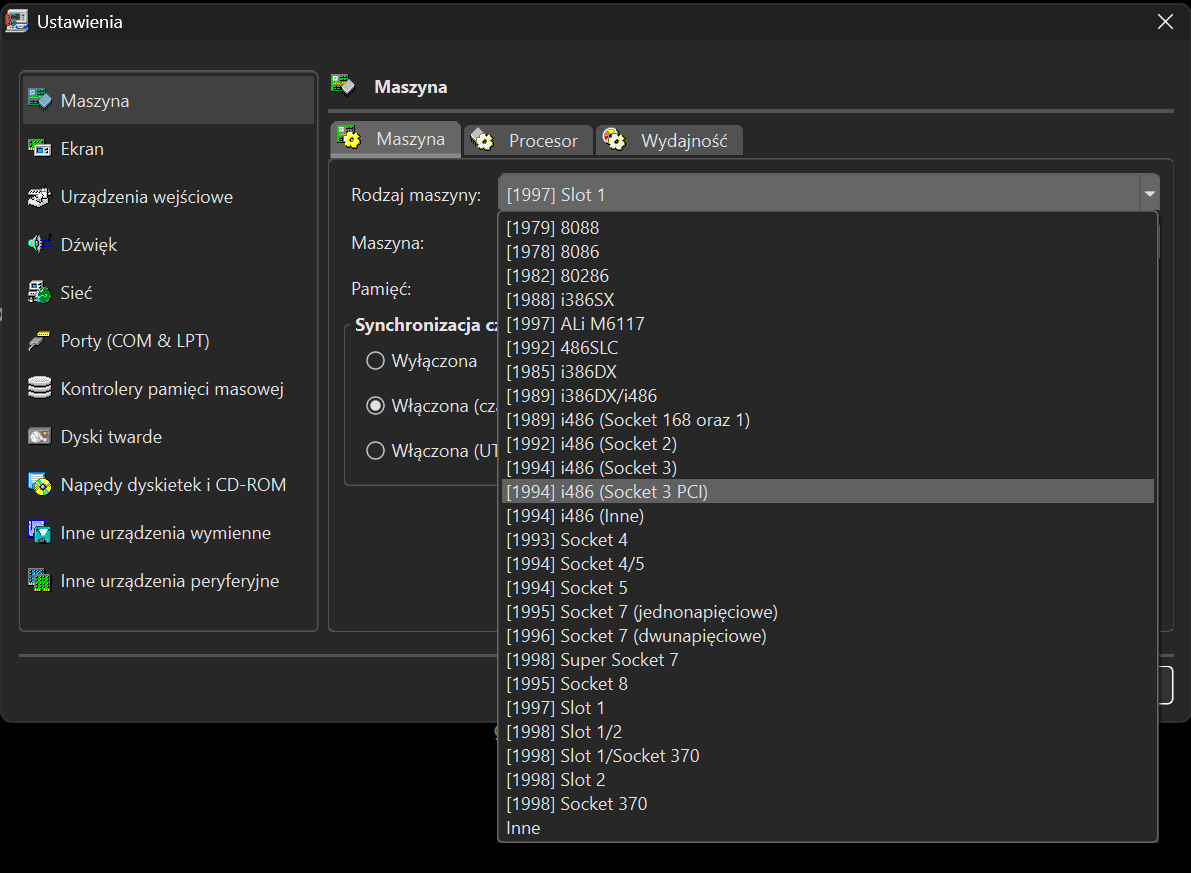Choose [1998] Socket 370 option
Viewport: 1191px width, 873px height.
[x=828, y=804]
